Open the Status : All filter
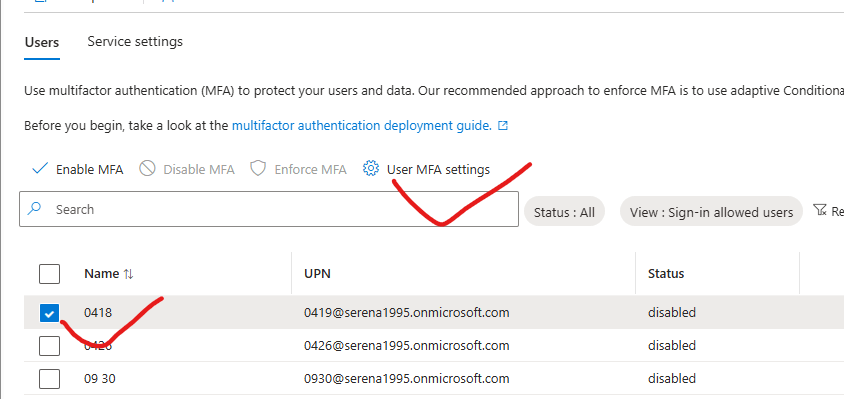Viewport: 844px width, 399px height. pos(564,212)
